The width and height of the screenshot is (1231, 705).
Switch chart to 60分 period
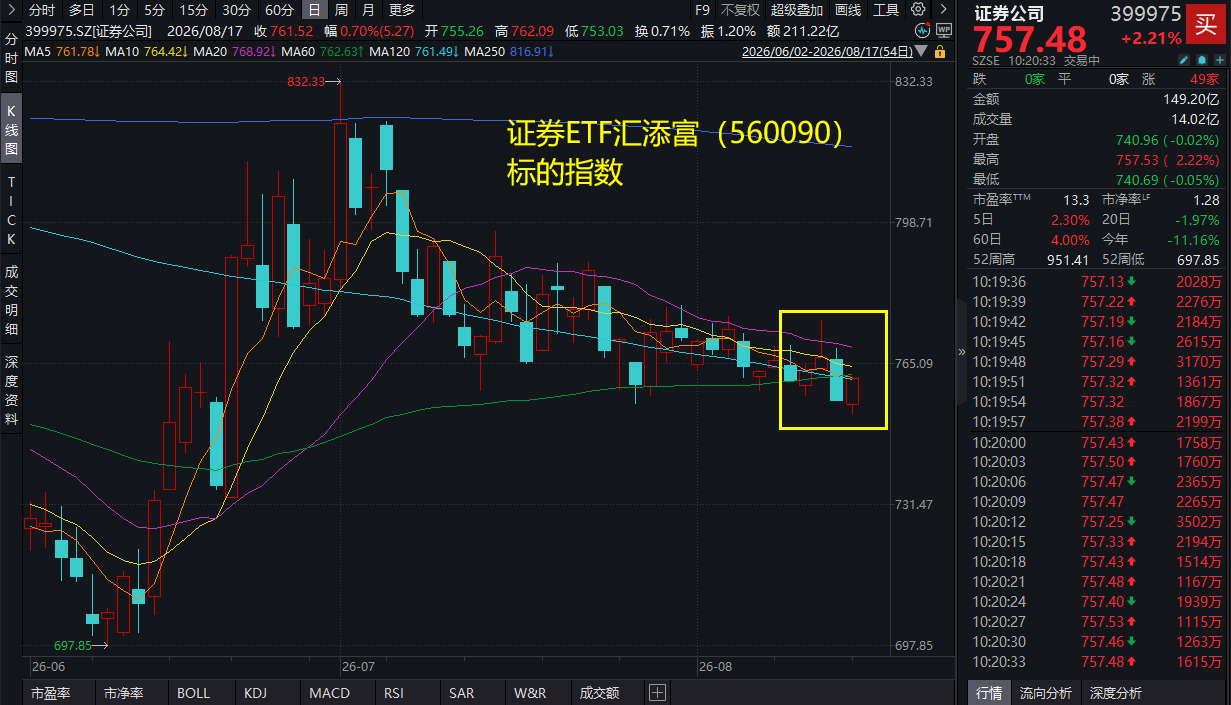click(x=279, y=10)
